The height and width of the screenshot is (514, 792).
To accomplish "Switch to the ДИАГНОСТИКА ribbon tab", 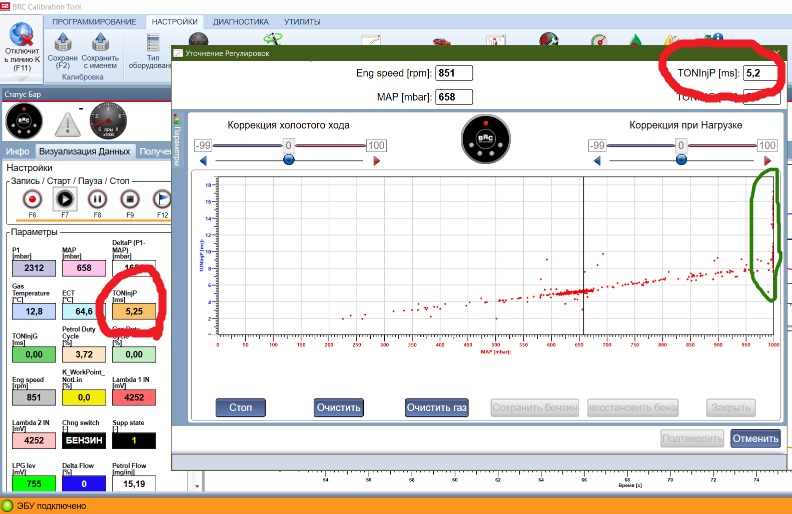I will [240, 21].
